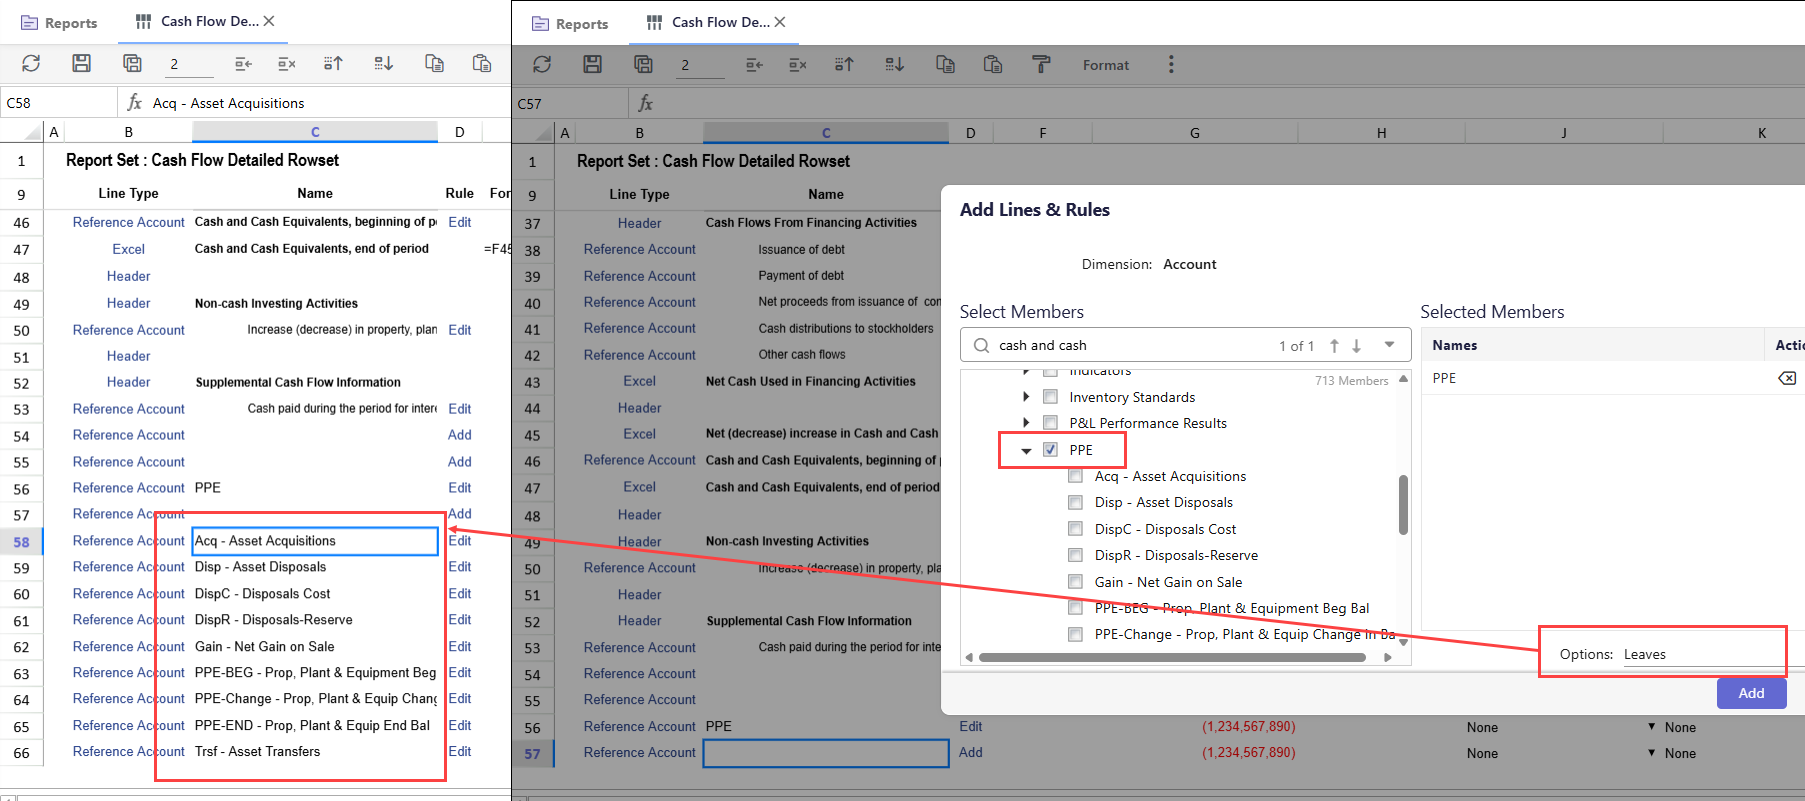Select row 58 header left window
This screenshot has width=1805, height=801.
22,541
